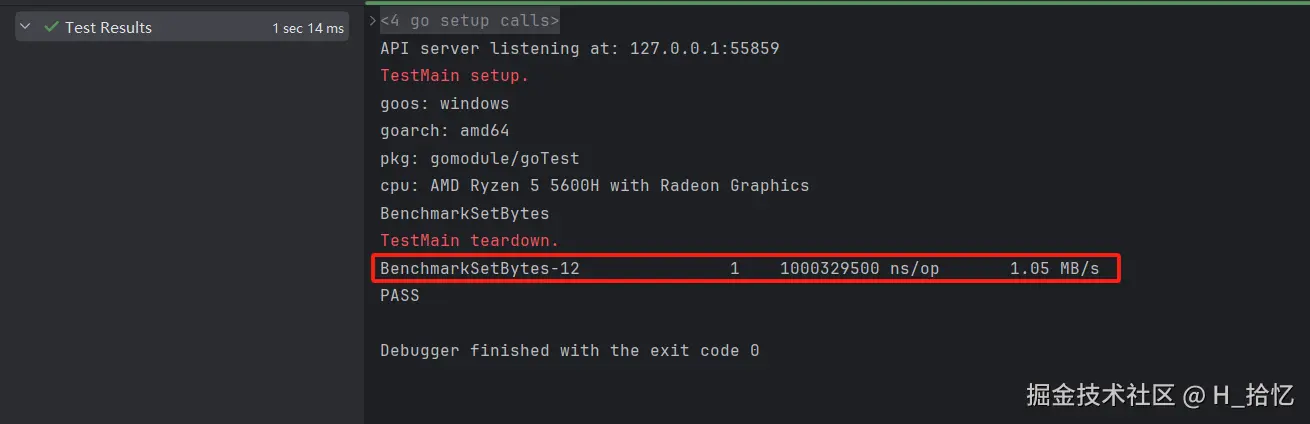Image resolution: width=1310 pixels, height=424 pixels.
Task: Click the 1000329500 ns/op value
Action: pyautogui.click(x=843, y=268)
